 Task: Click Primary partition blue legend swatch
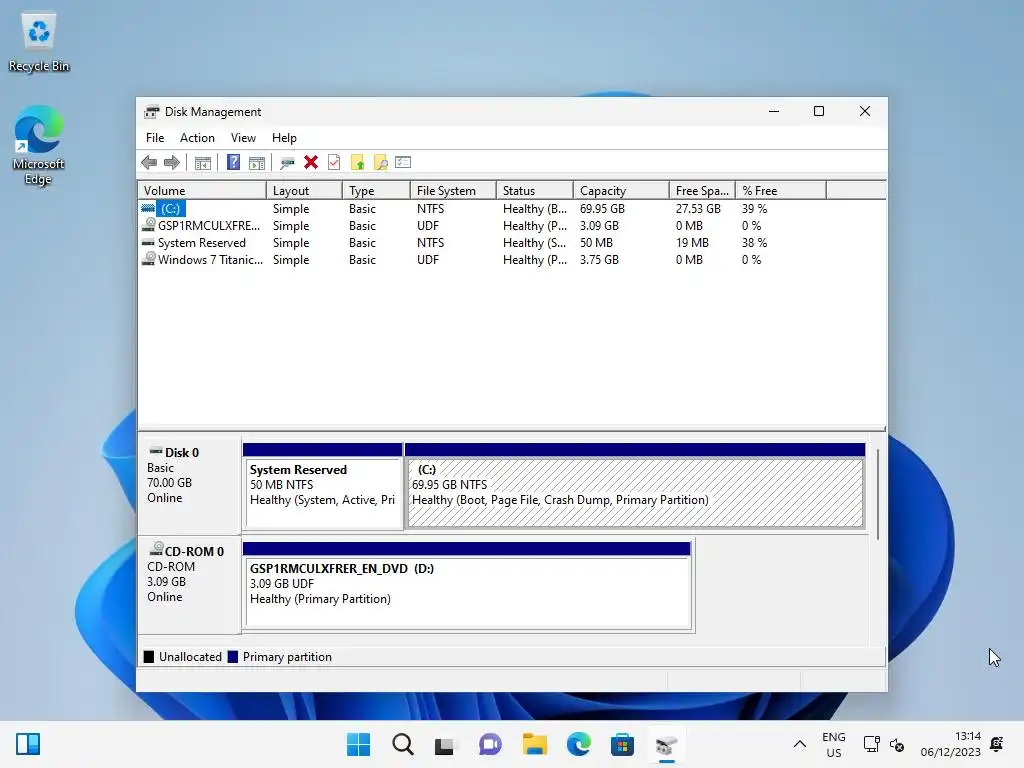click(232, 656)
